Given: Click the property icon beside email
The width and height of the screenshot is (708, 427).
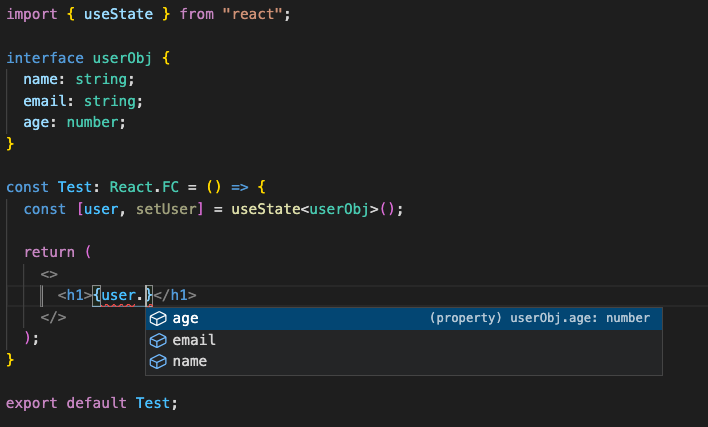Looking at the screenshot, I should (158, 340).
